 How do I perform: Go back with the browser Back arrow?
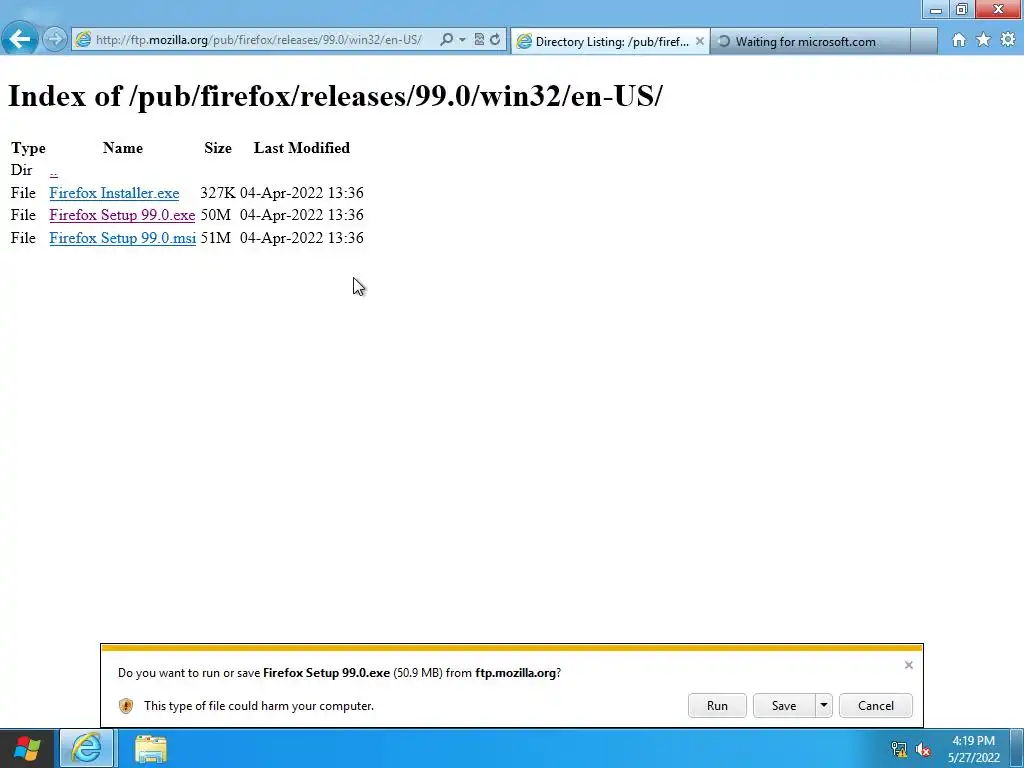point(20,39)
